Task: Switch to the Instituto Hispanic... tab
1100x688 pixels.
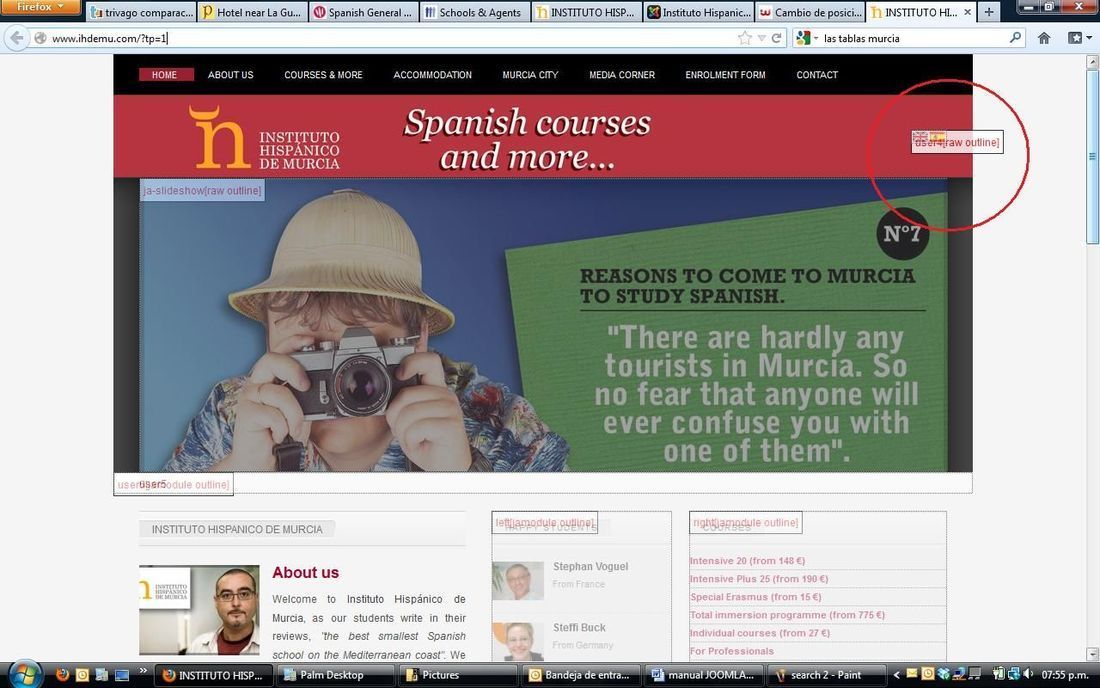Action: (x=698, y=12)
